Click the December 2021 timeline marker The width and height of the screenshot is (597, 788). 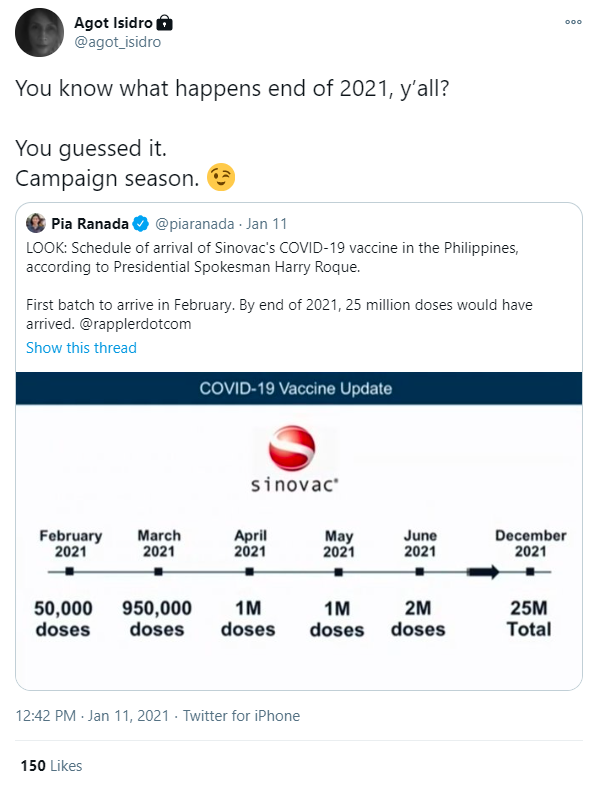[x=530, y=571]
